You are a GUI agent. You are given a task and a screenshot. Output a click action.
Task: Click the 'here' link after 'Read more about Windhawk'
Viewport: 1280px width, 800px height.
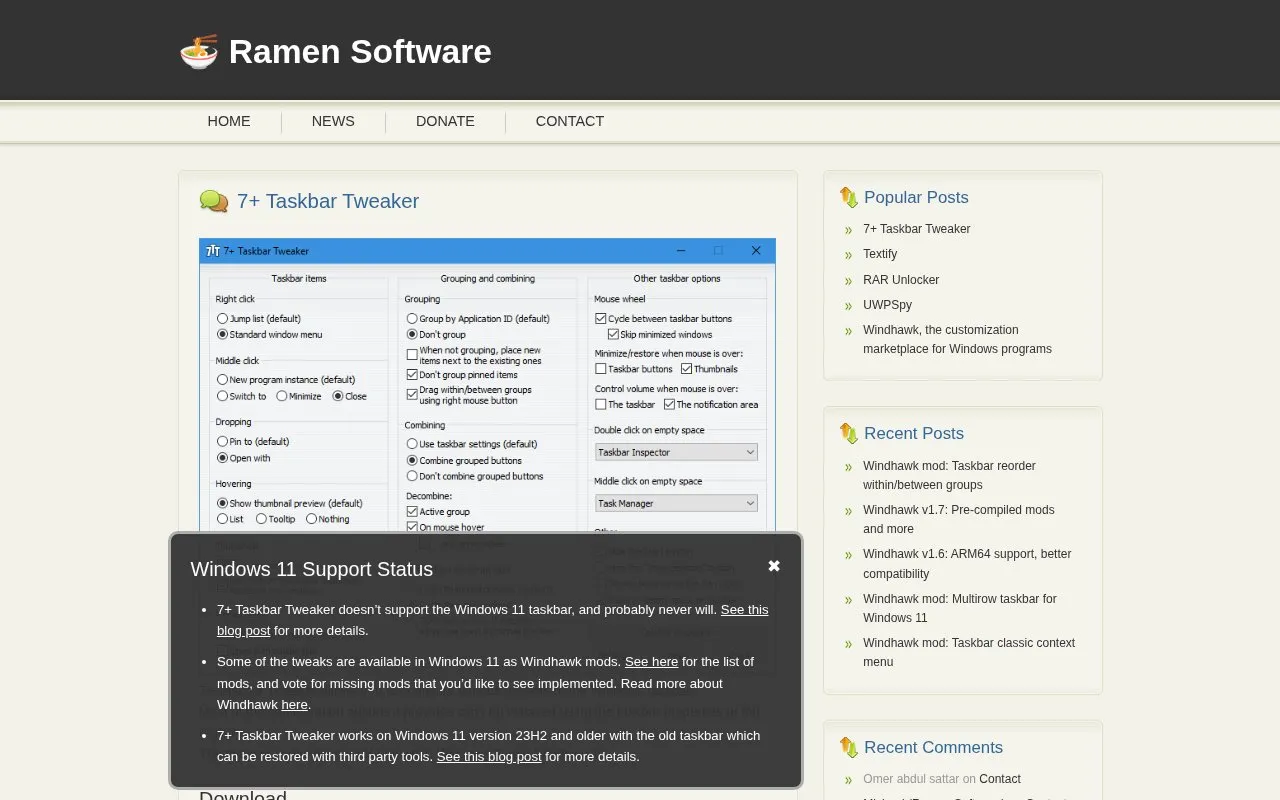click(294, 705)
